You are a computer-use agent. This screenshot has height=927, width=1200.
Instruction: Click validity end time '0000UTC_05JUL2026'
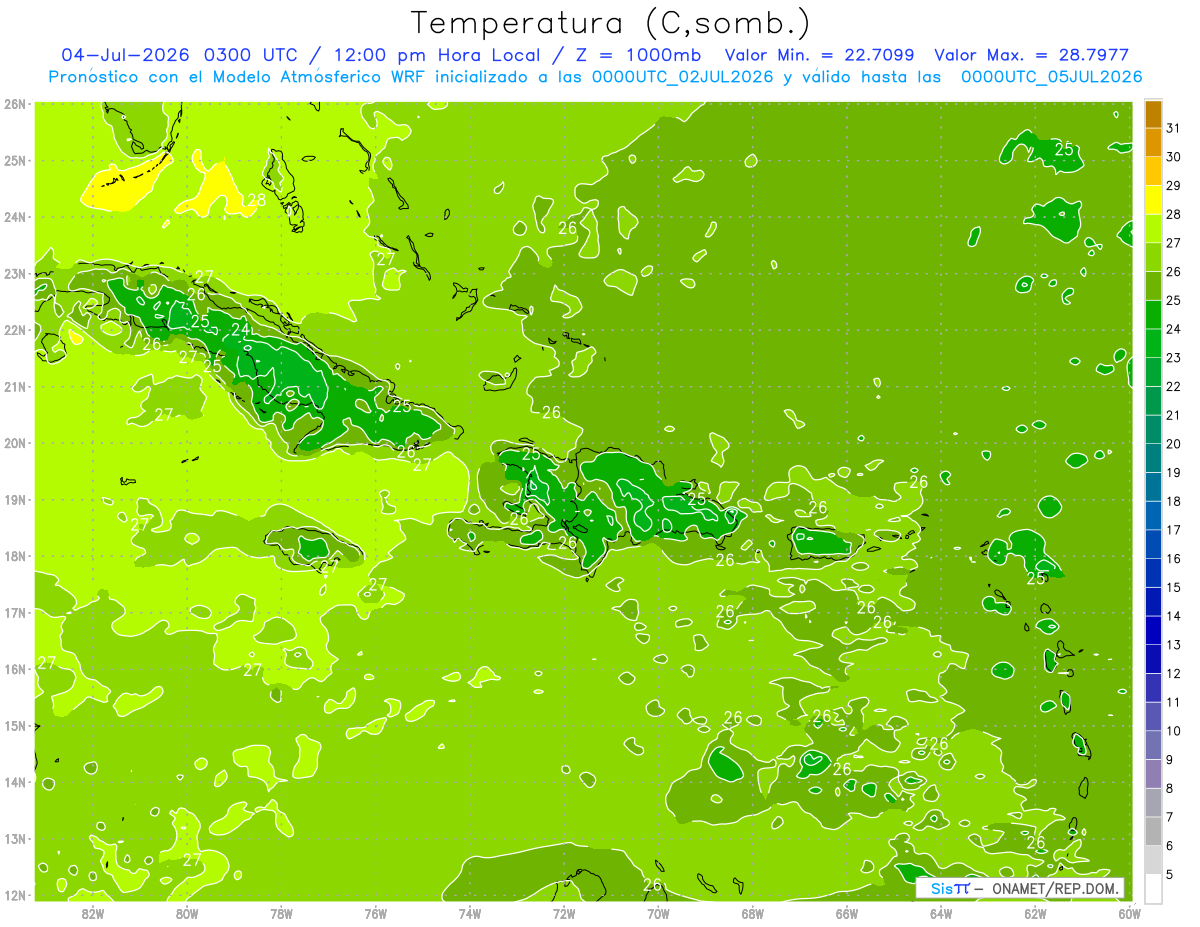[1051, 77]
